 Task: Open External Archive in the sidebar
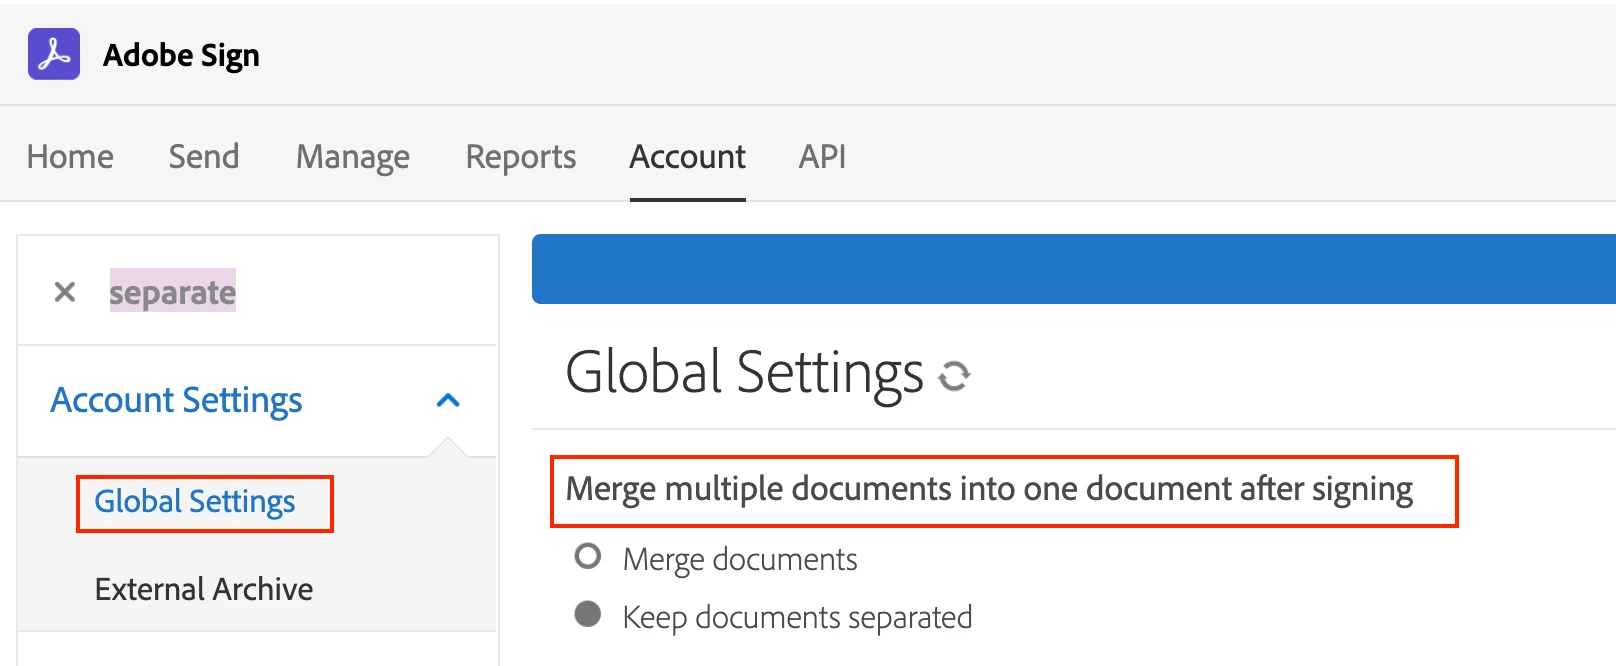point(204,589)
